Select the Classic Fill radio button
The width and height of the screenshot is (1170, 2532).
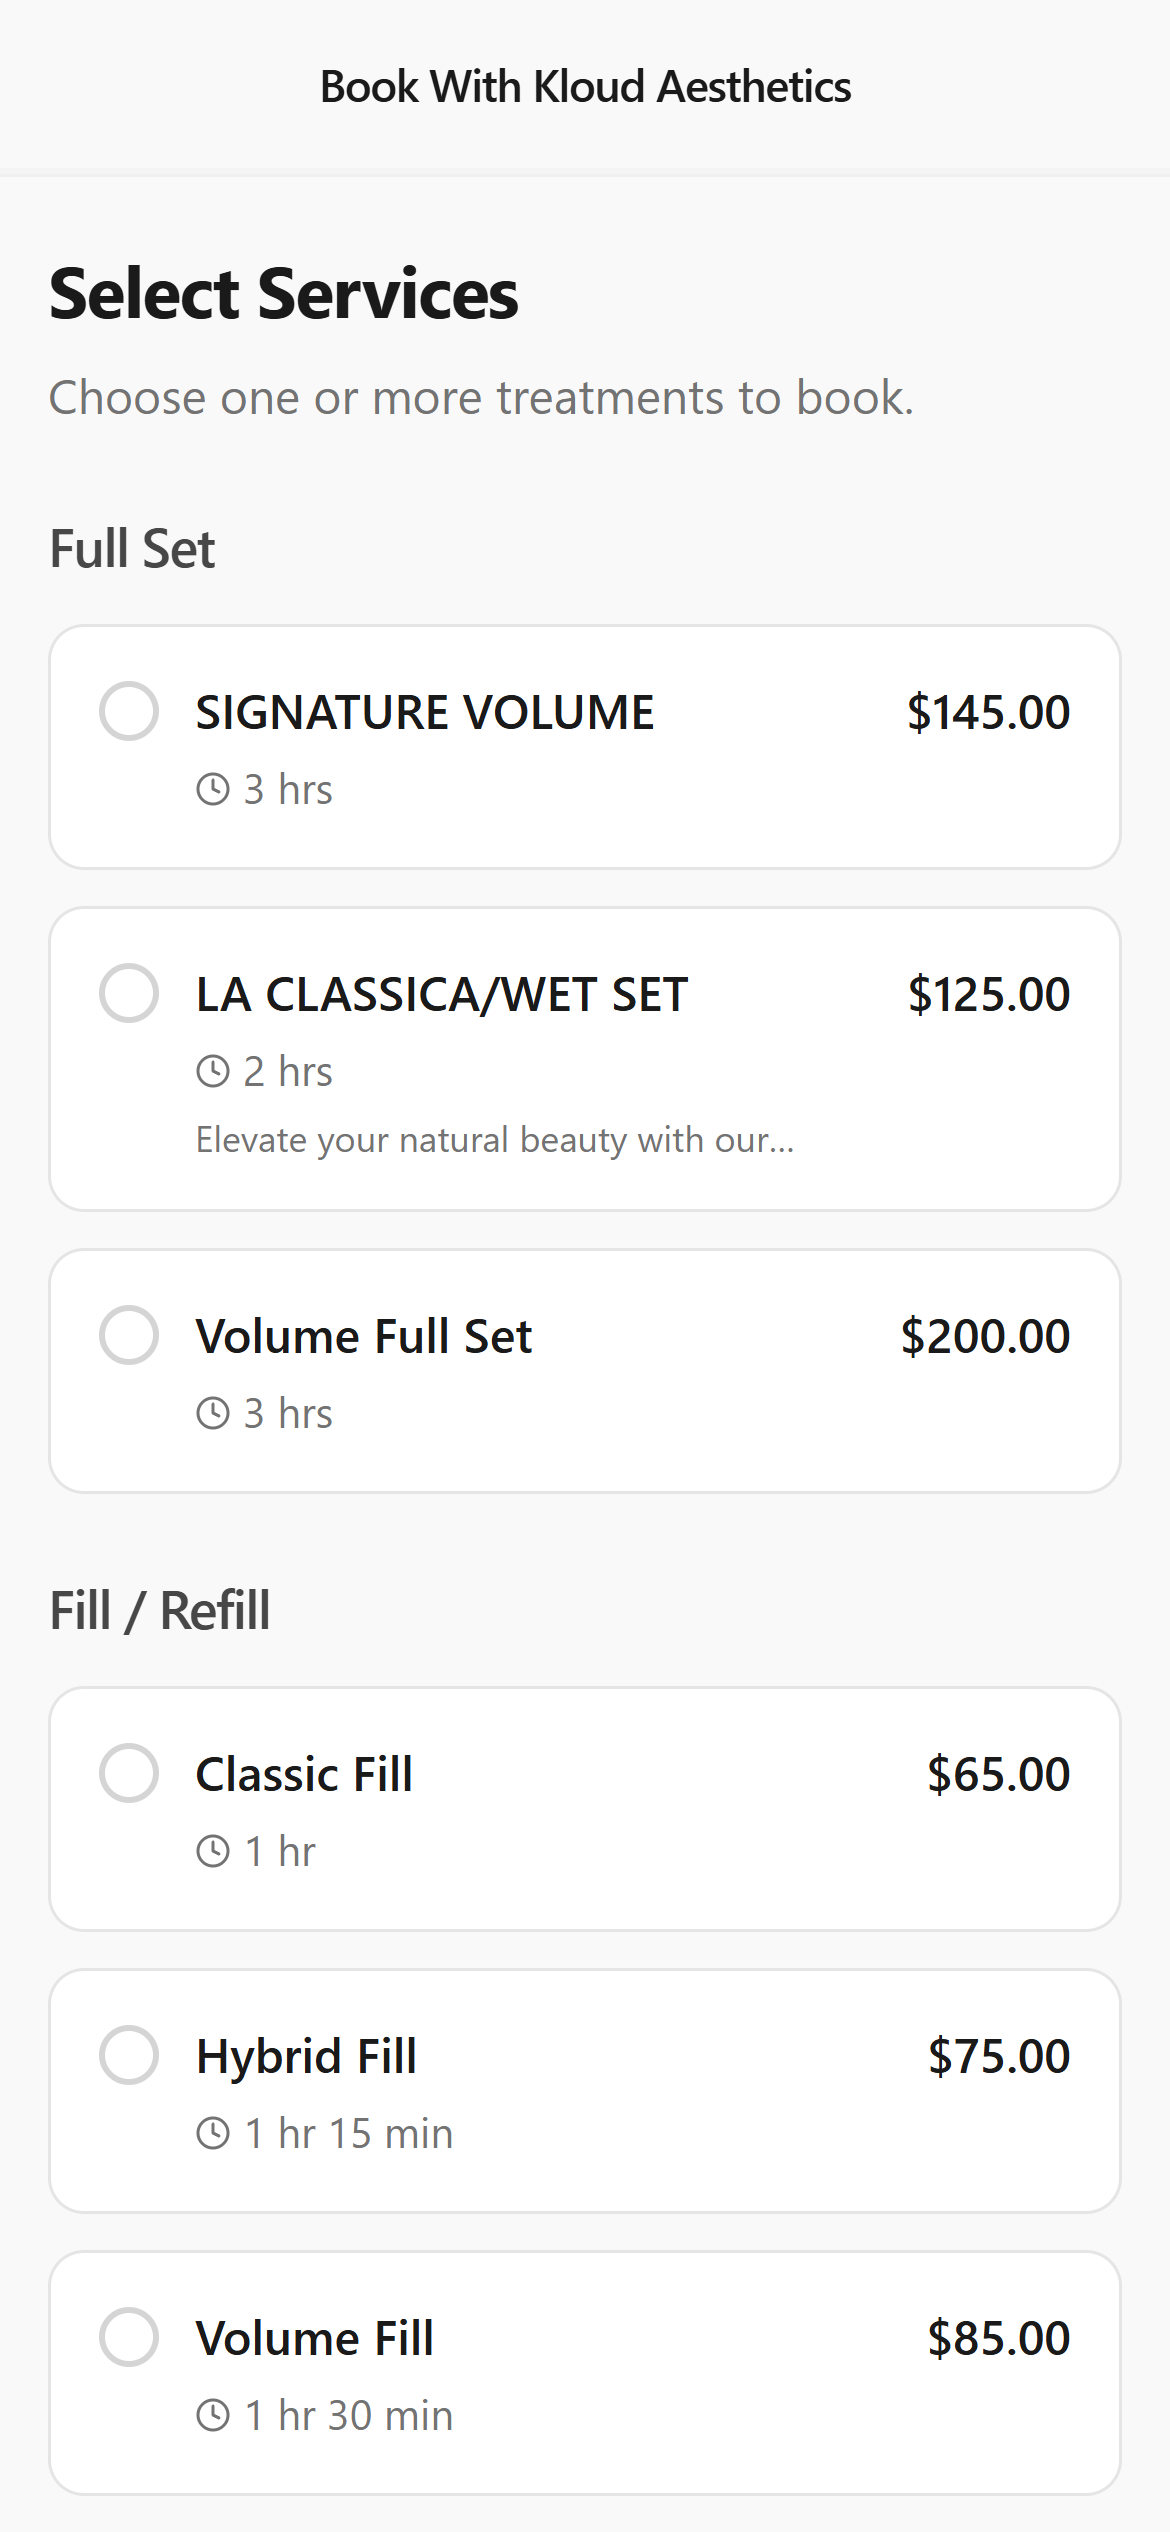[x=129, y=1773]
